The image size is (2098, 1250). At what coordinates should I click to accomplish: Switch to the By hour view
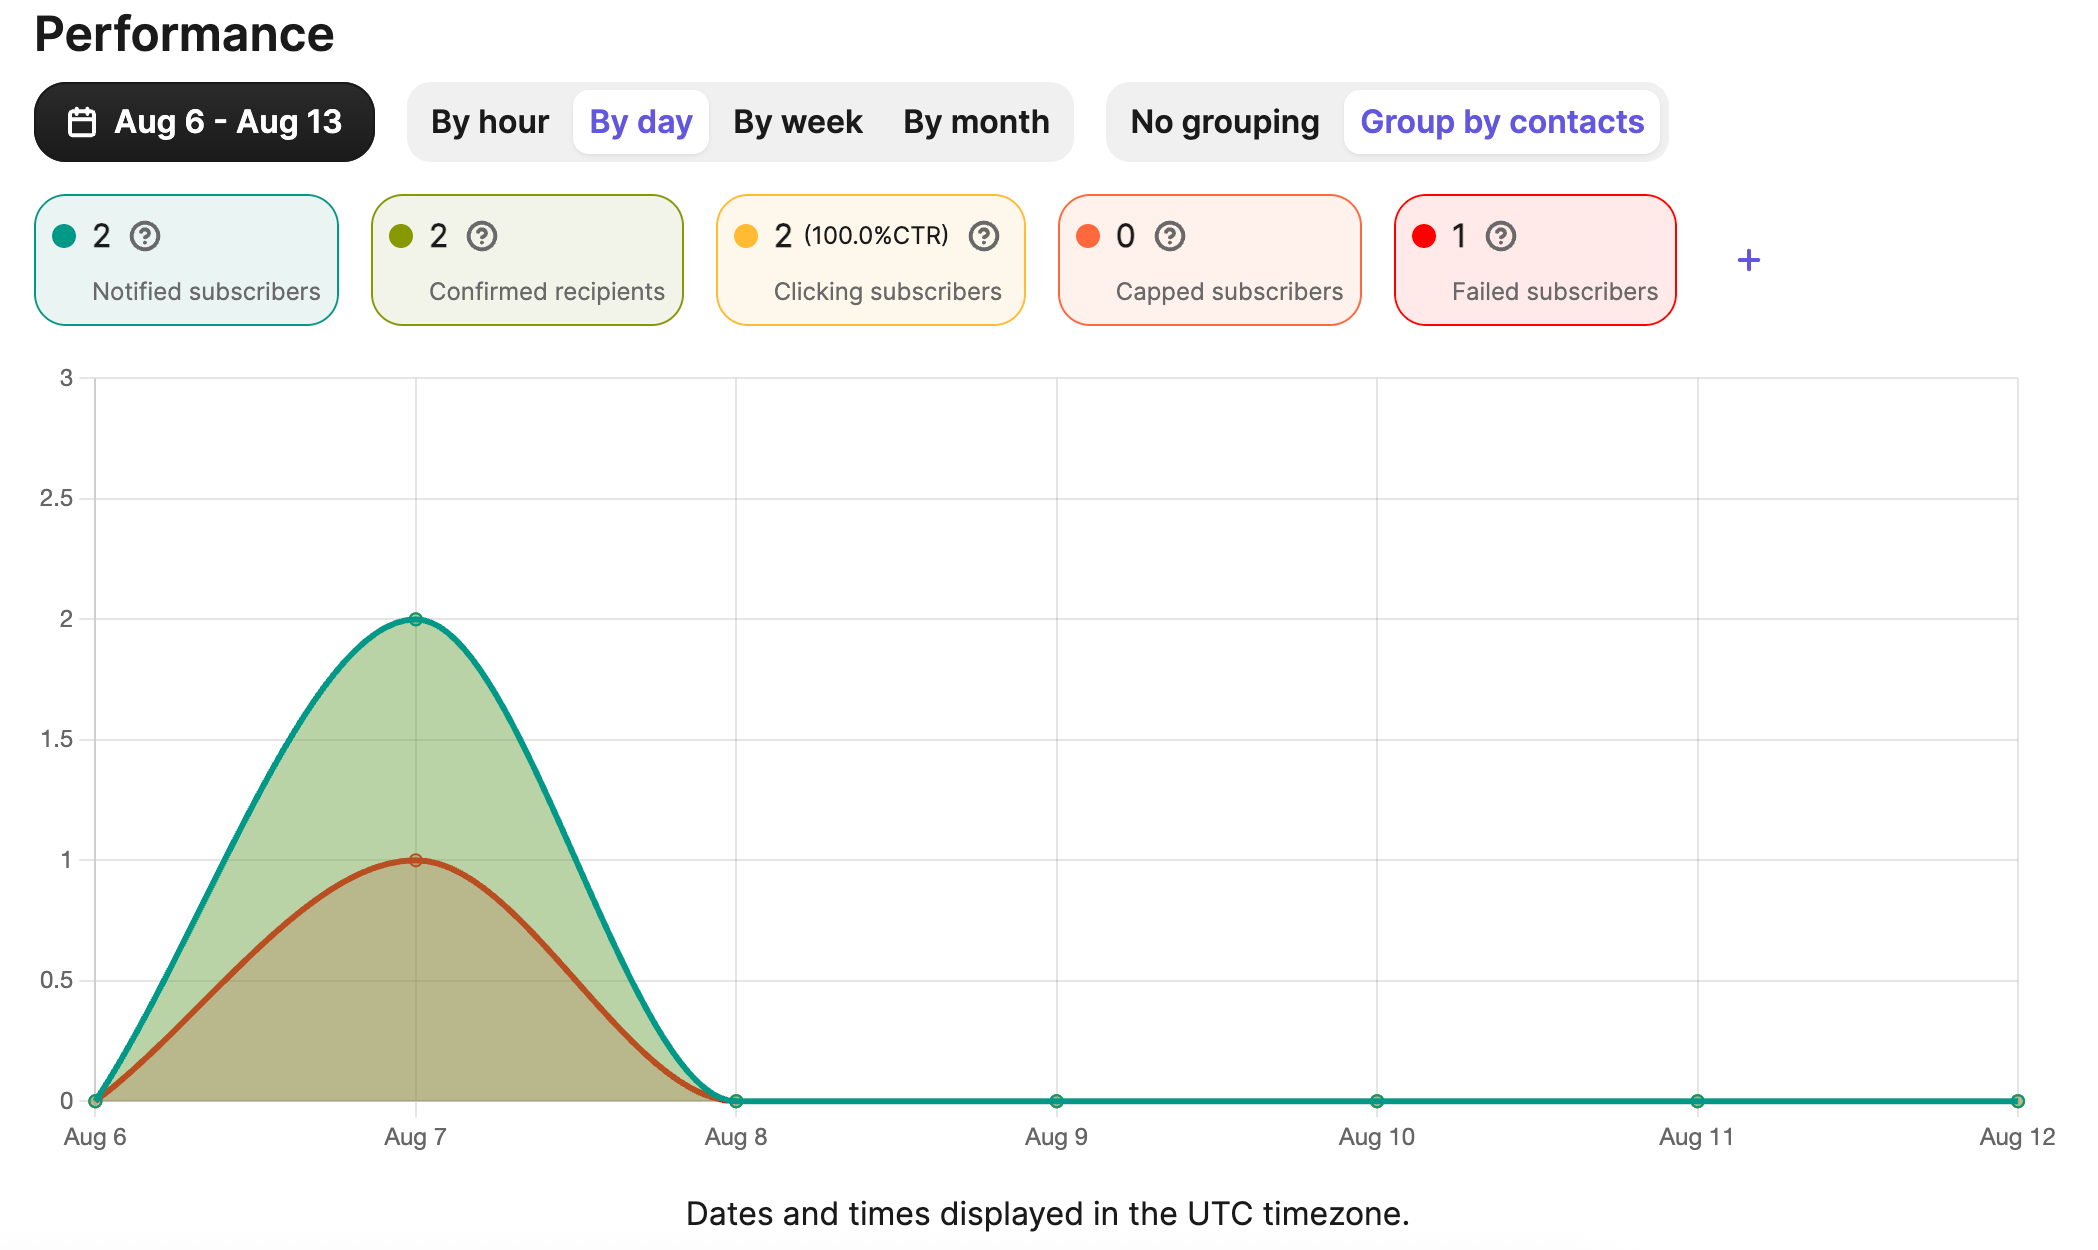491,121
